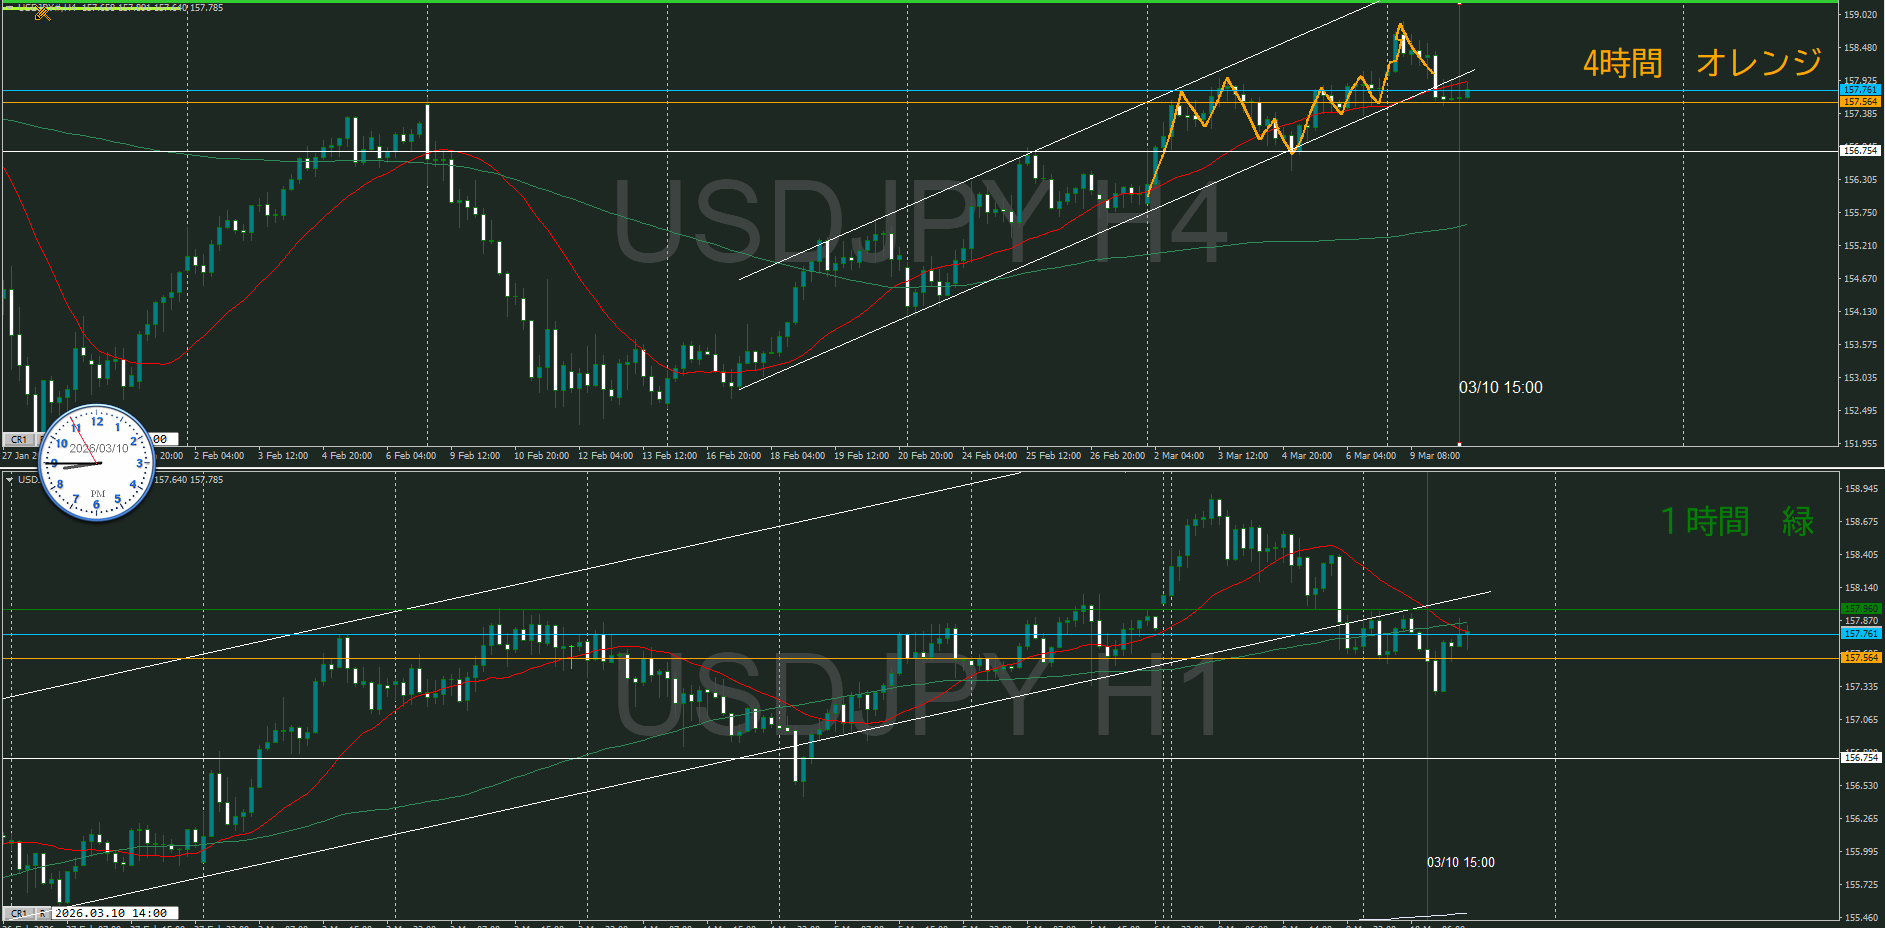The width and height of the screenshot is (1885, 928).
Task: Click the 2 Mar 04:00 time axis label
Action: point(1178,456)
